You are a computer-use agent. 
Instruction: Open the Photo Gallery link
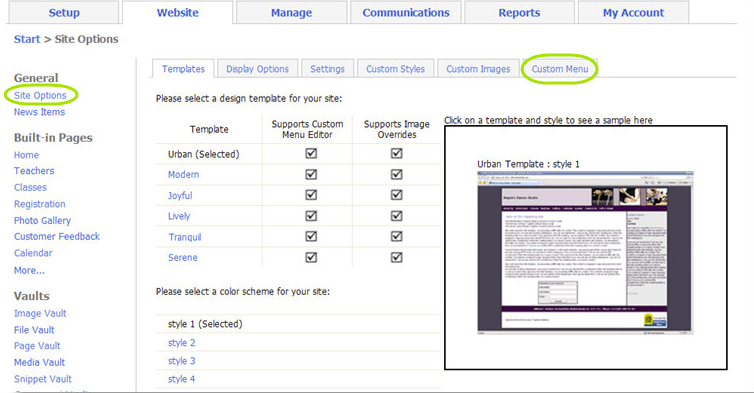[x=42, y=220]
